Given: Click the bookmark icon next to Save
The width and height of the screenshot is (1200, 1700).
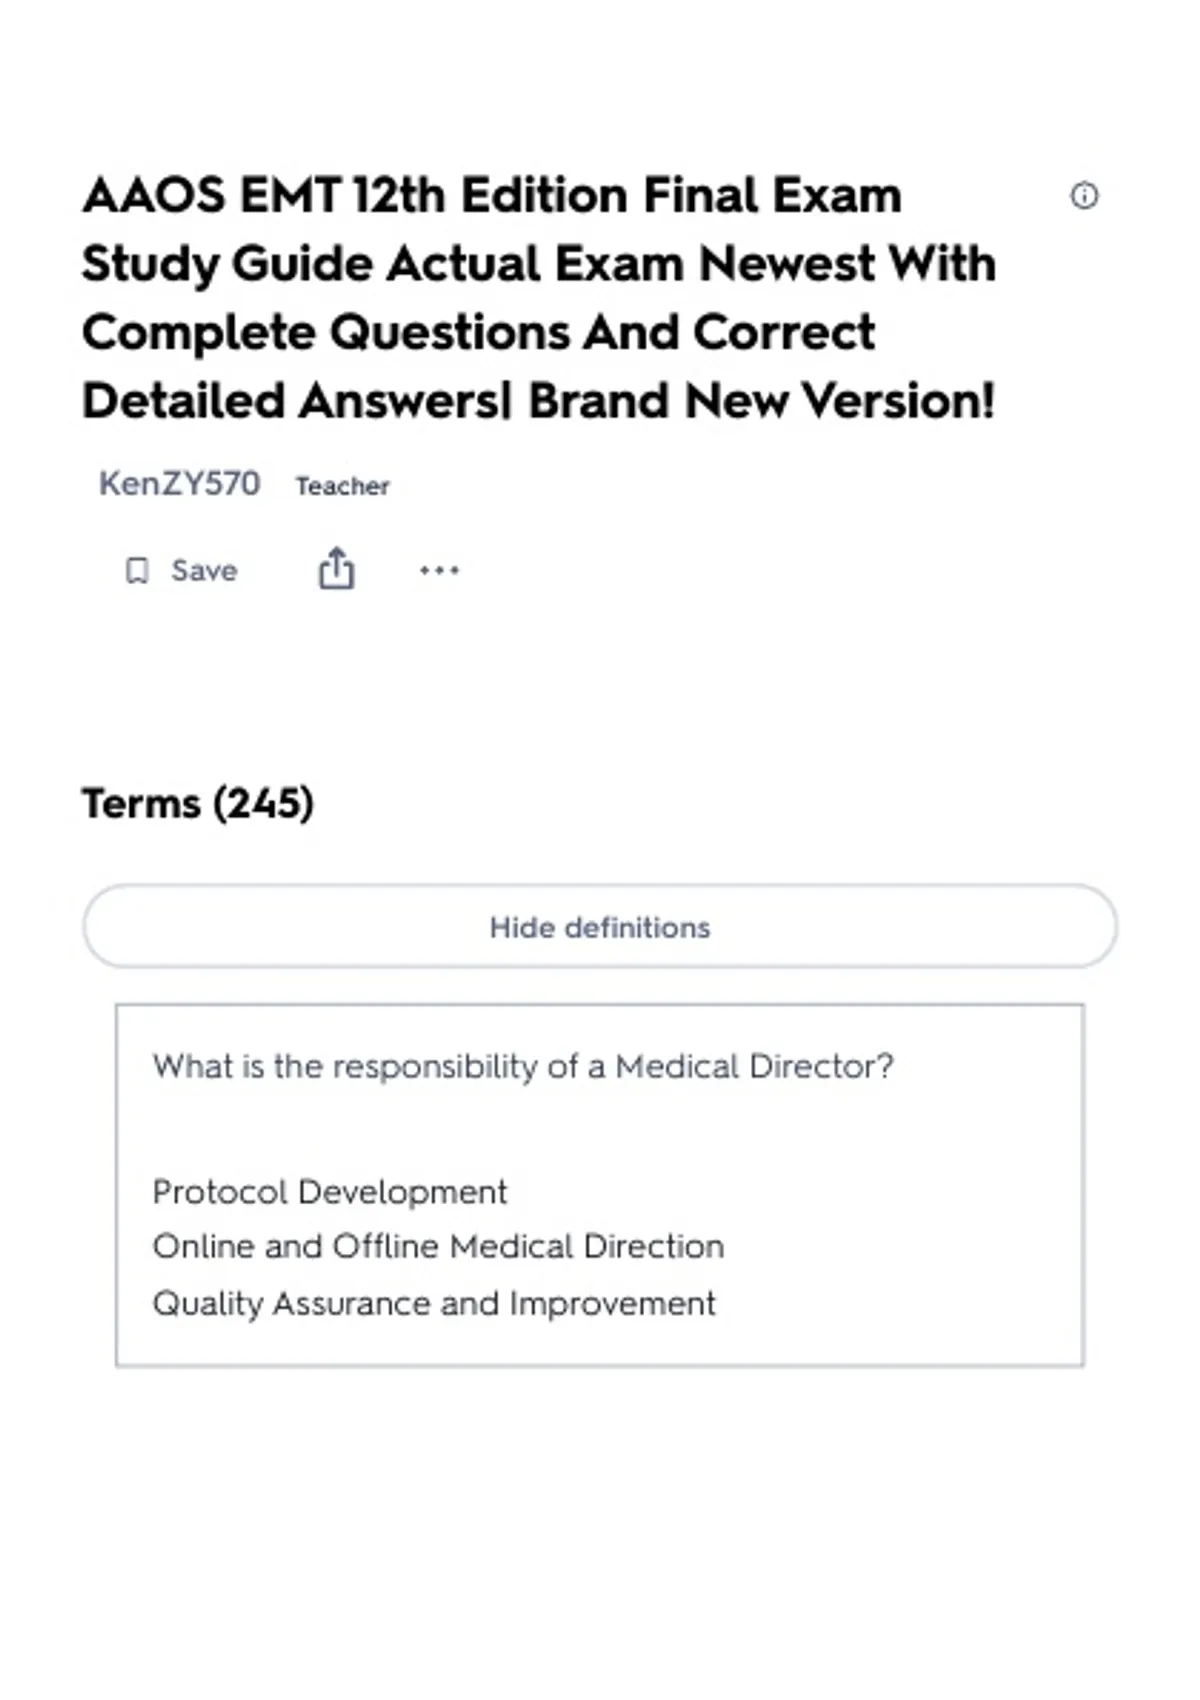Looking at the screenshot, I should (x=137, y=571).
